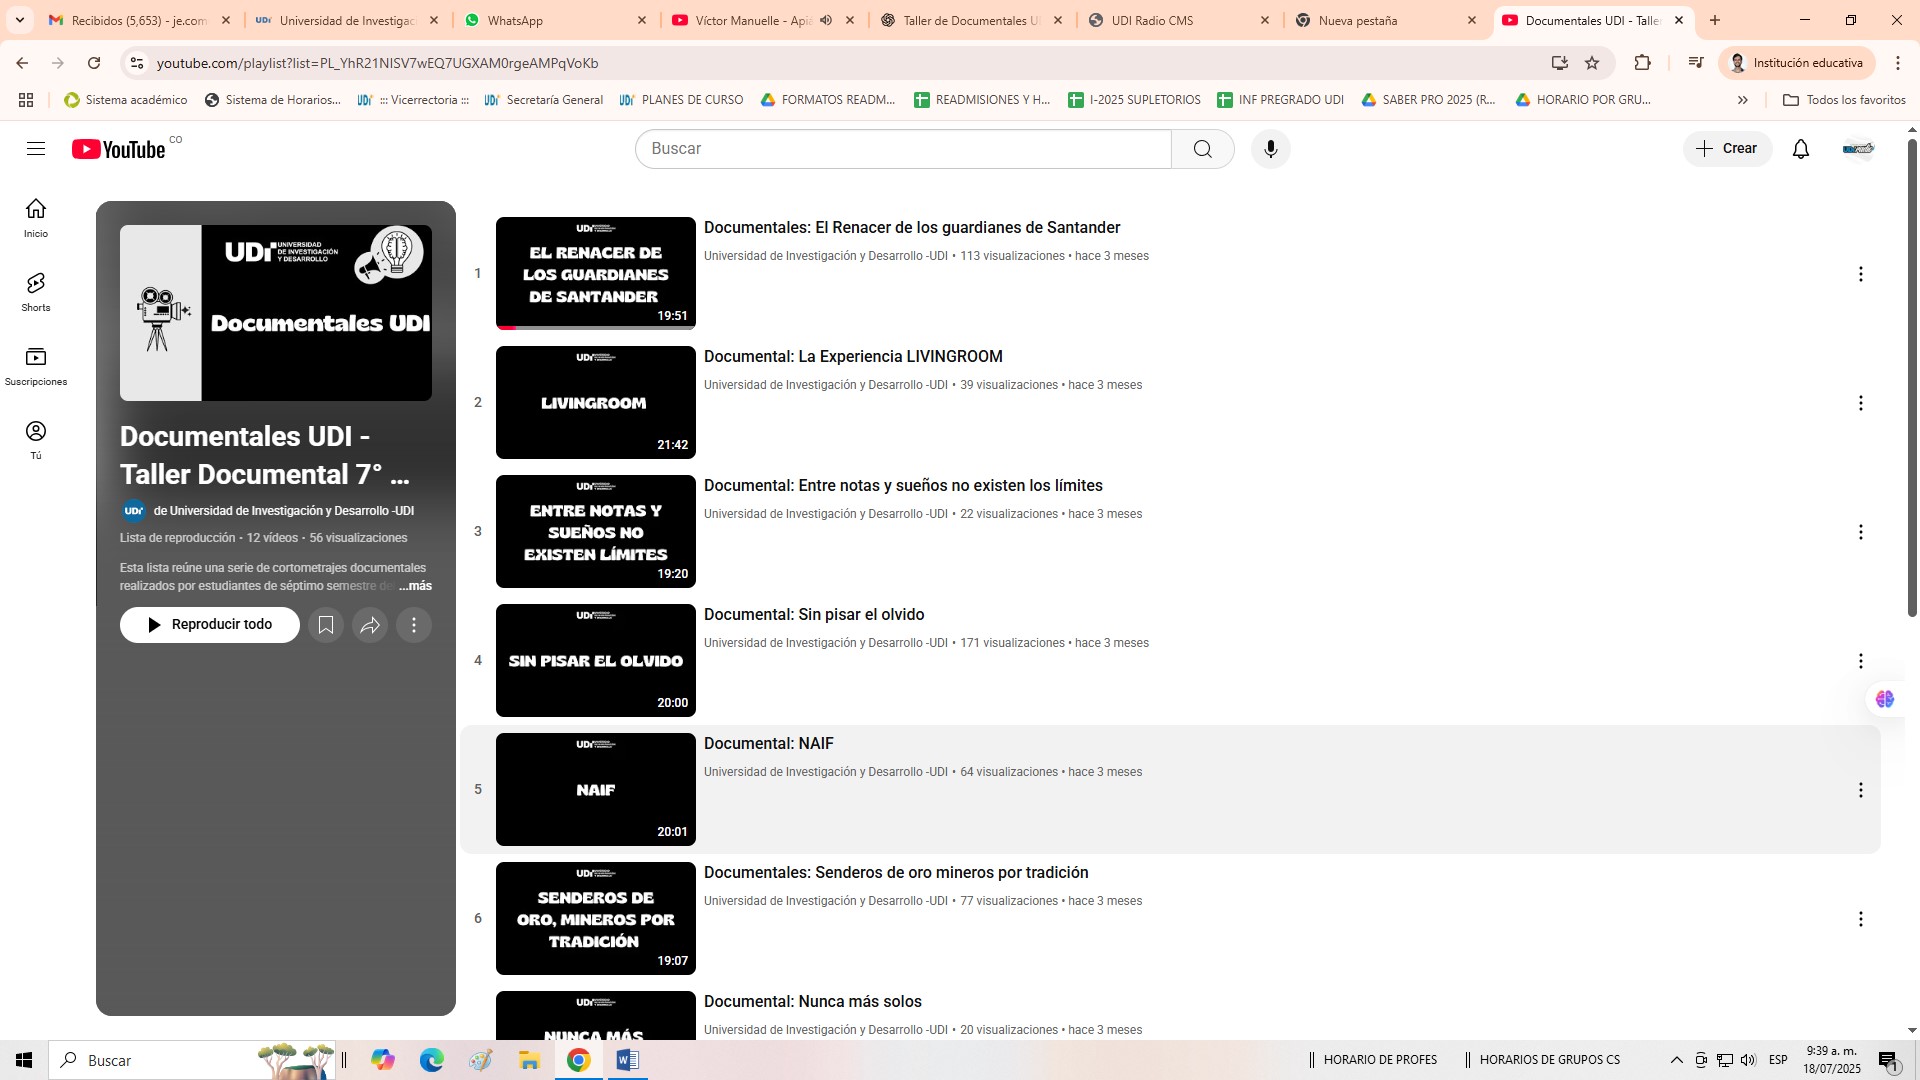Viewport: 1920px width, 1080px height.
Task: Open options menu for the LIVINGROOM video
Action: (1860, 403)
